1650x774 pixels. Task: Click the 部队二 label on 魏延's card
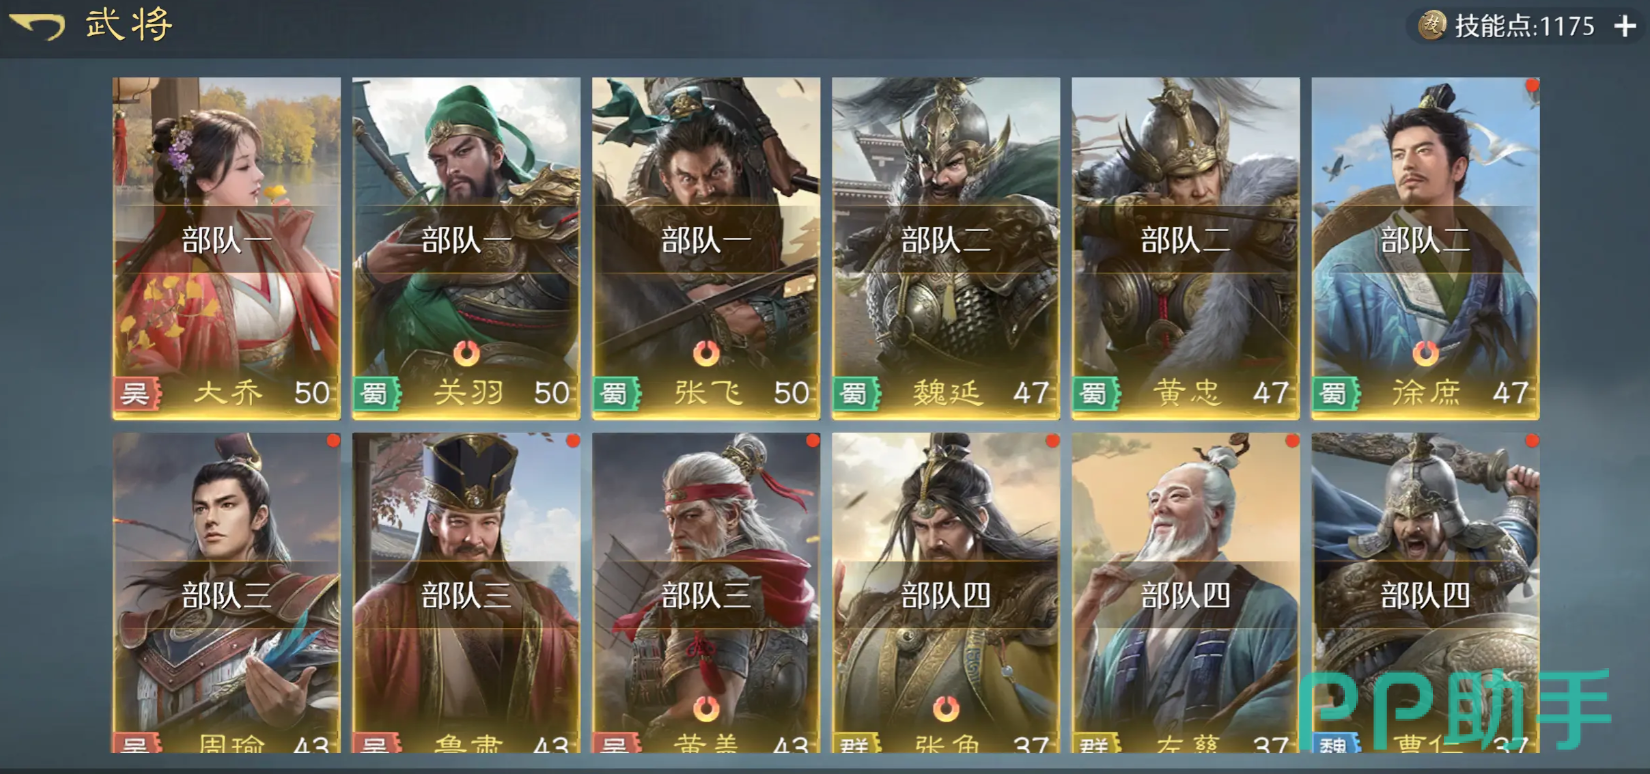tap(946, 240)
